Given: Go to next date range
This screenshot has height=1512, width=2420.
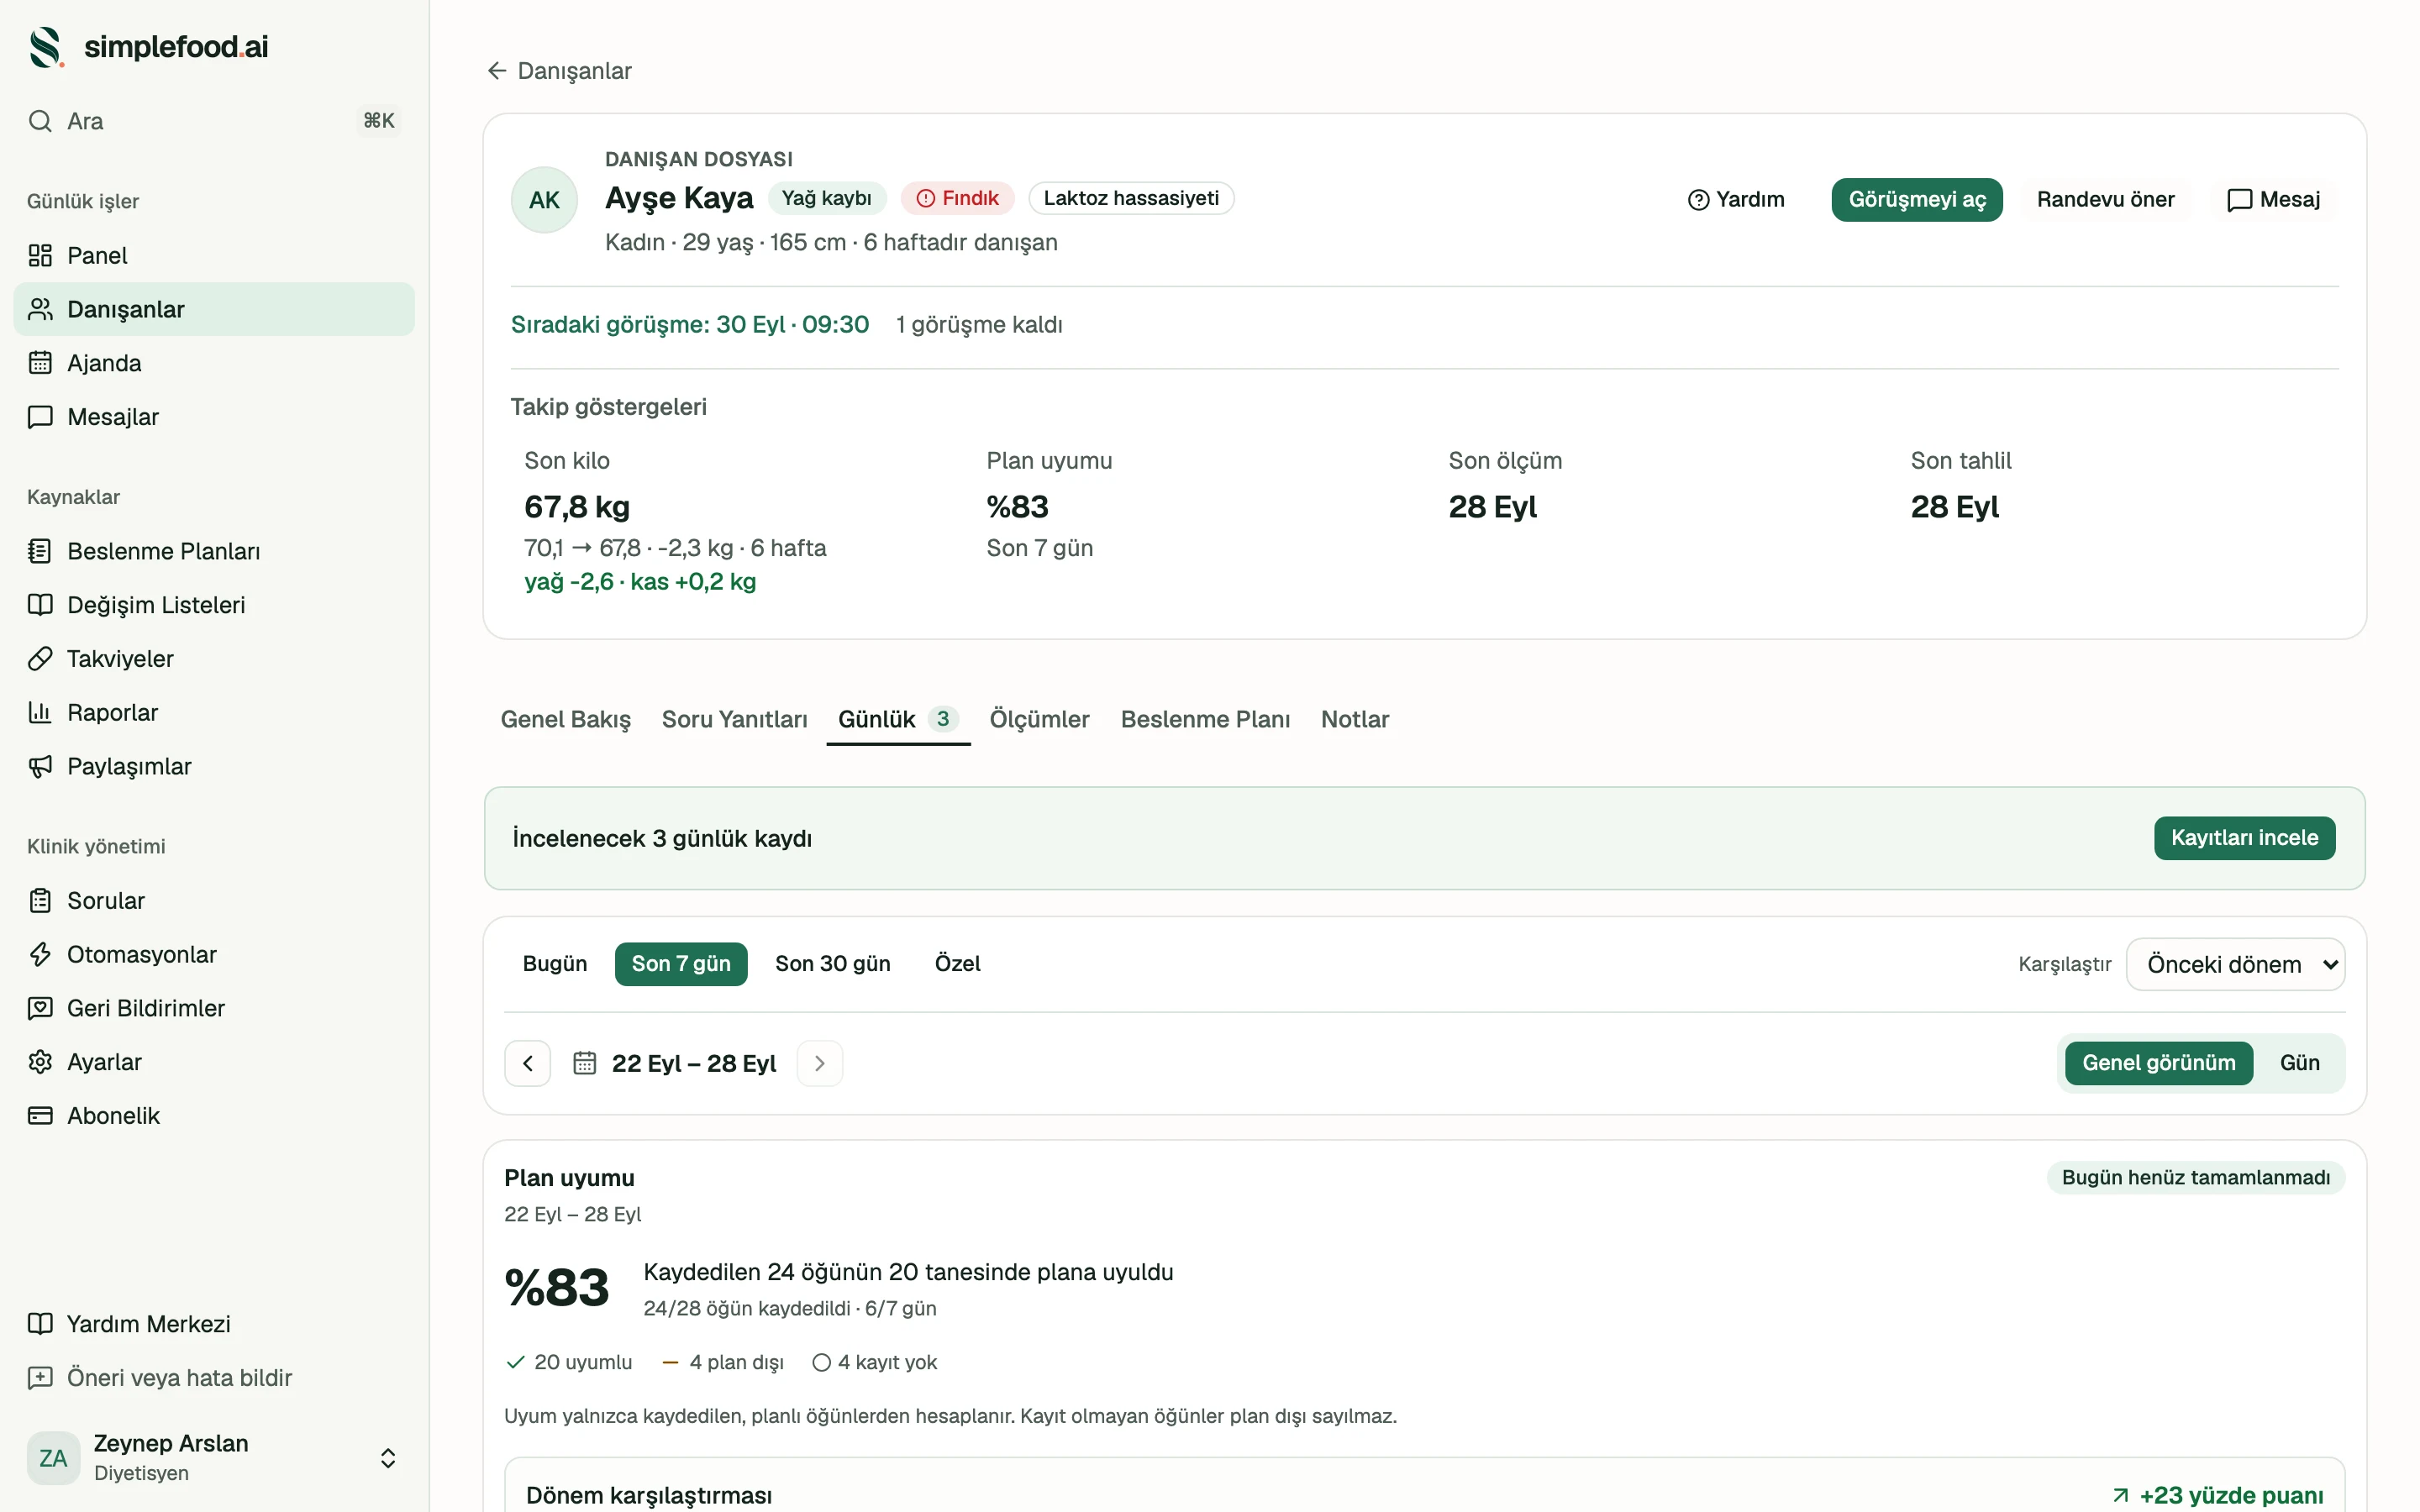Looking at the screenshot, I should pyautogui.click(x=820, y=1063).
